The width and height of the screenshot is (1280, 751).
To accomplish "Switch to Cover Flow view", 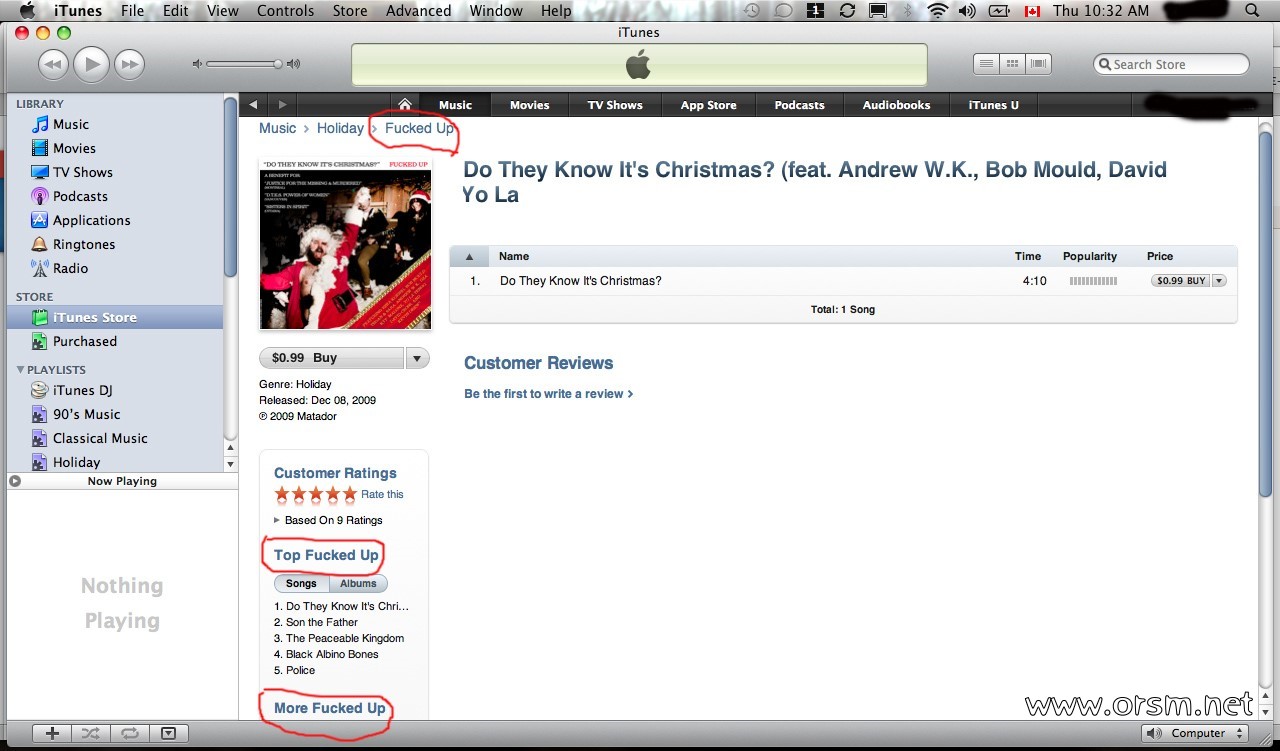I will tap(1039, 64).
